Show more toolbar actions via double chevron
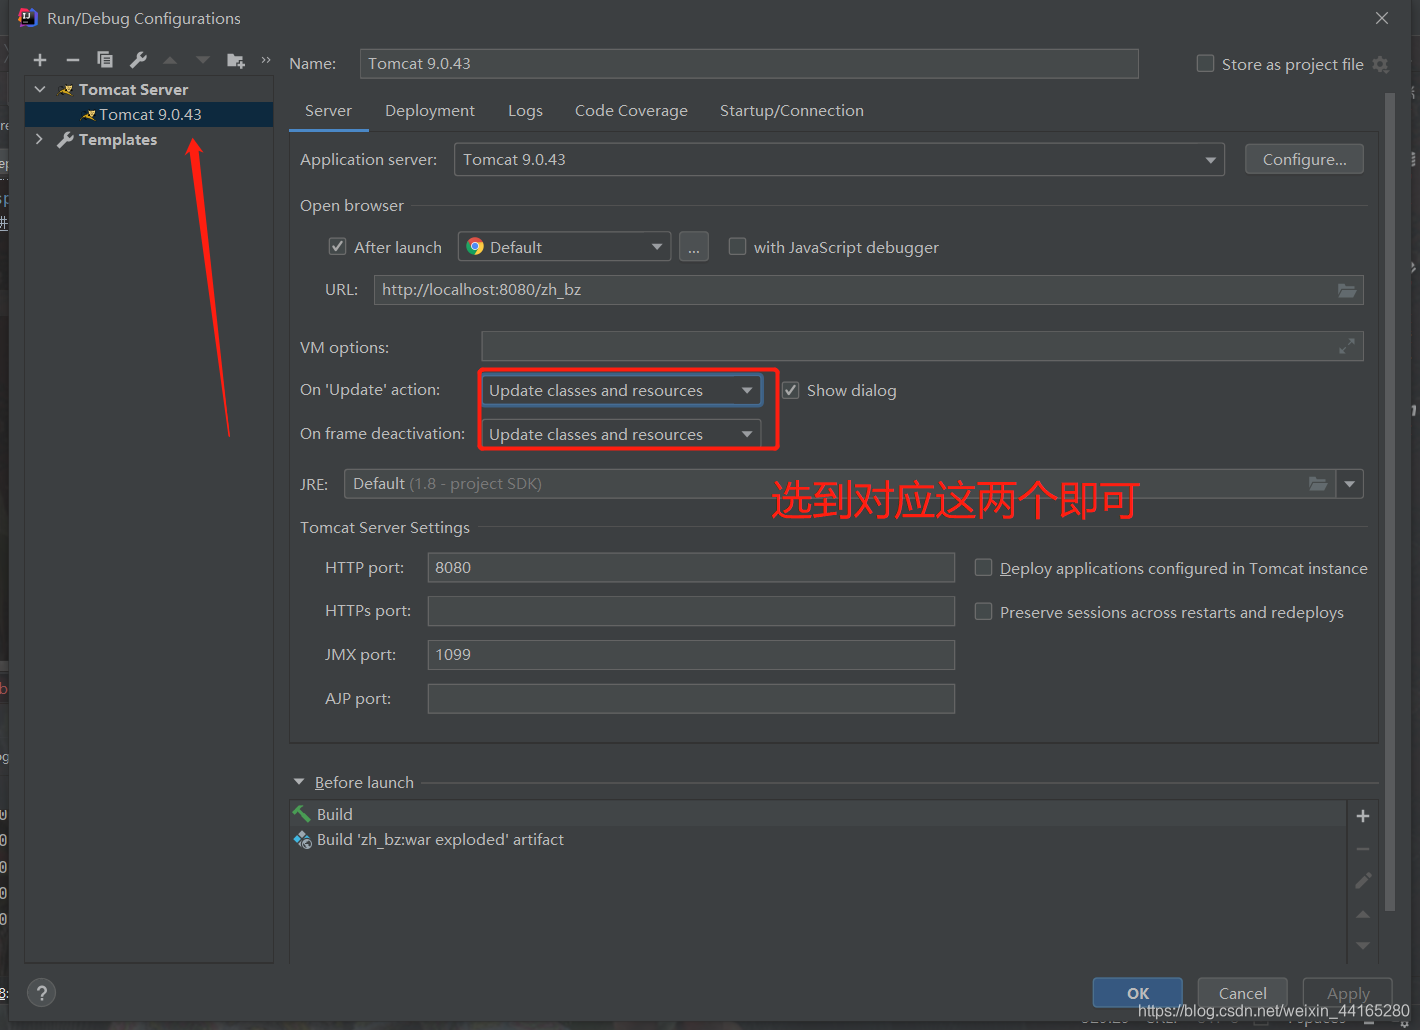The height and width of the screenshot is (1030, 1420). 266,60
